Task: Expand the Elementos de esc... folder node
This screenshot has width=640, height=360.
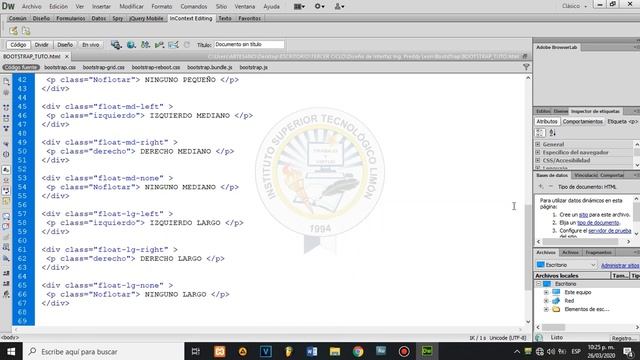Action: click(x=546, y=309)
